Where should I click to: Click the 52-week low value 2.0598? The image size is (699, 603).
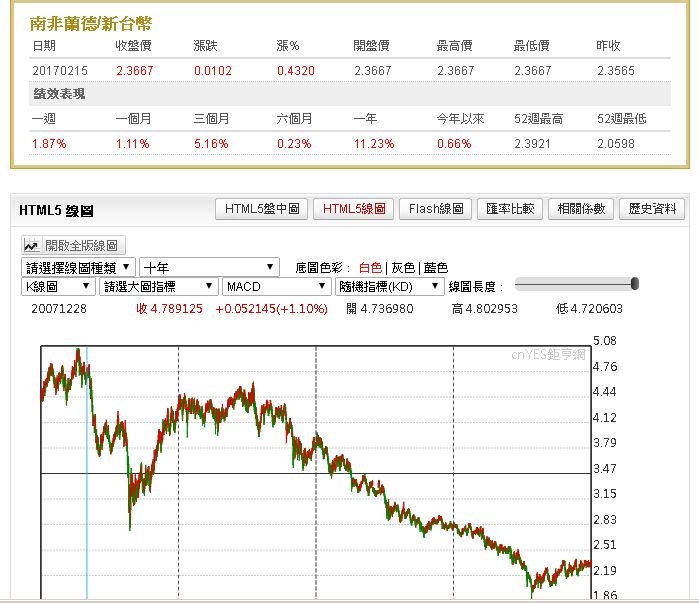click(616, 144)
